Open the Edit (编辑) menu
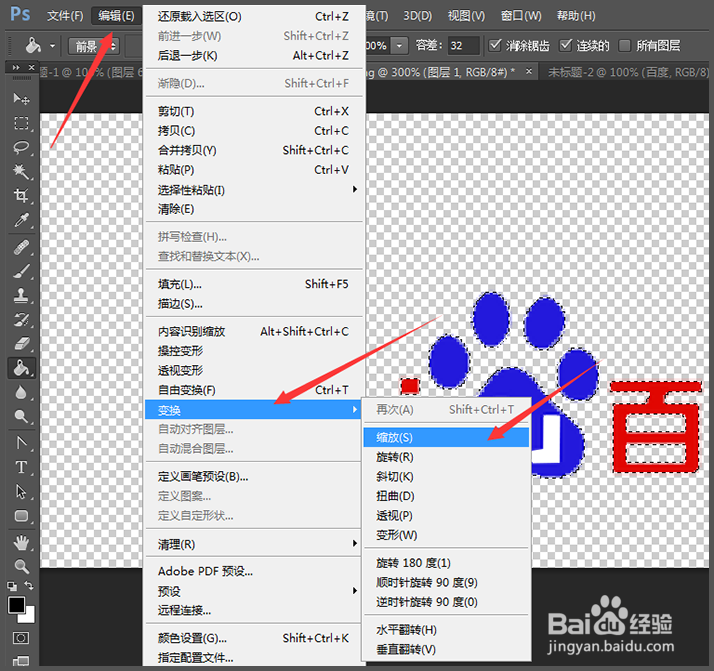Image resolution: width=714 pixels, height=671 pixels. point(117,16)
